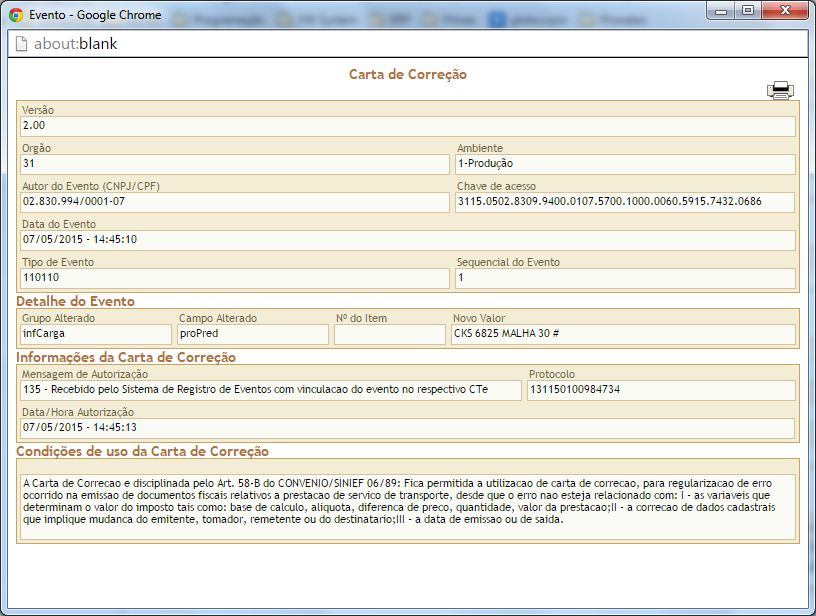Click the Data/Hora Autorização label
The image size is (816, 616).
pyautogui.click(x=78, y=413)
